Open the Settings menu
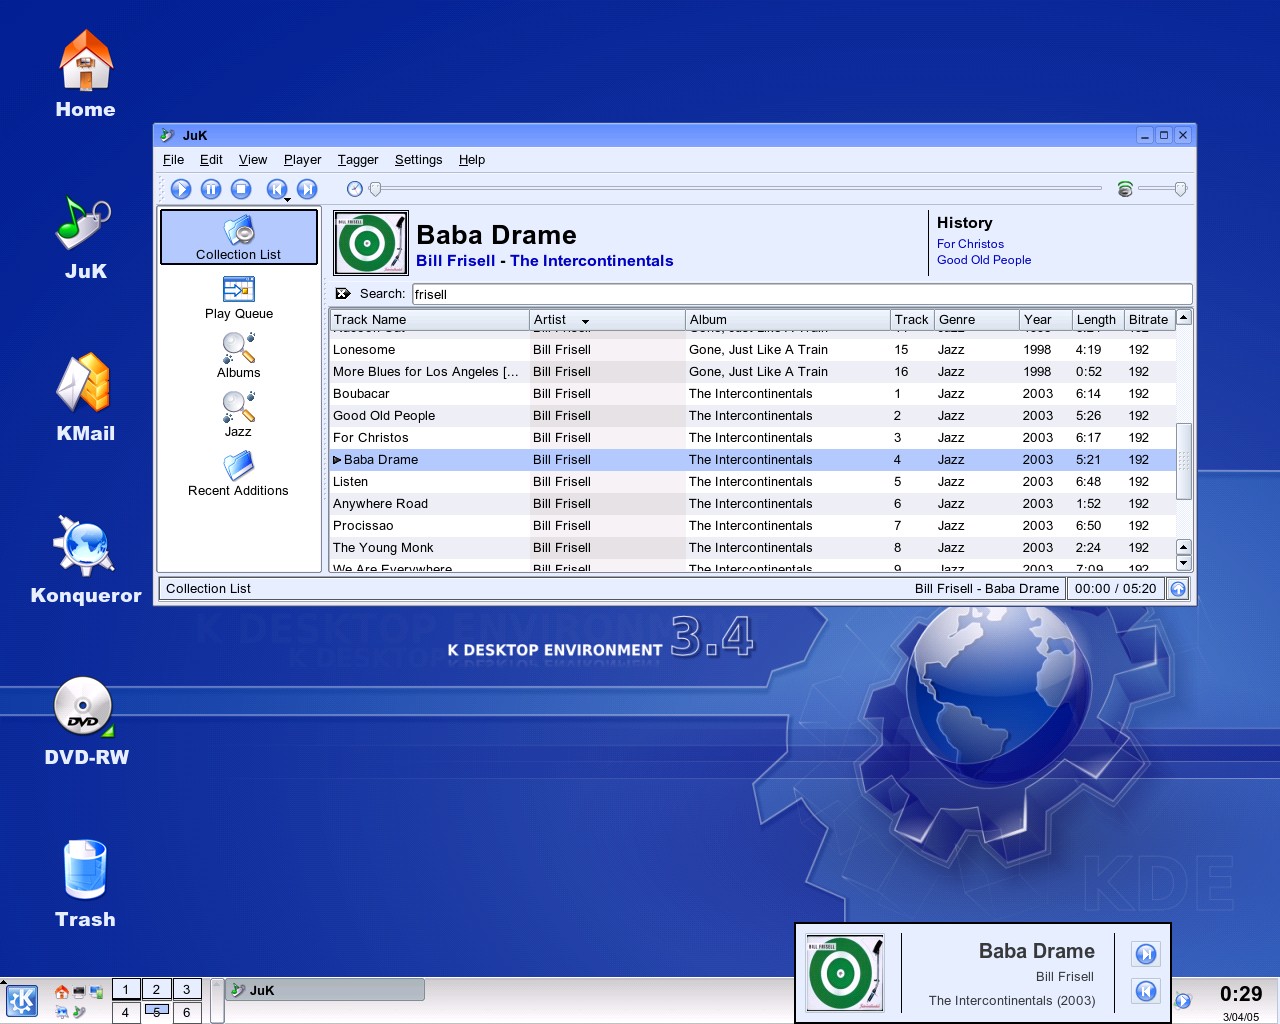This screenshot has width=1280, height=1024. click(x=418, y=160)
